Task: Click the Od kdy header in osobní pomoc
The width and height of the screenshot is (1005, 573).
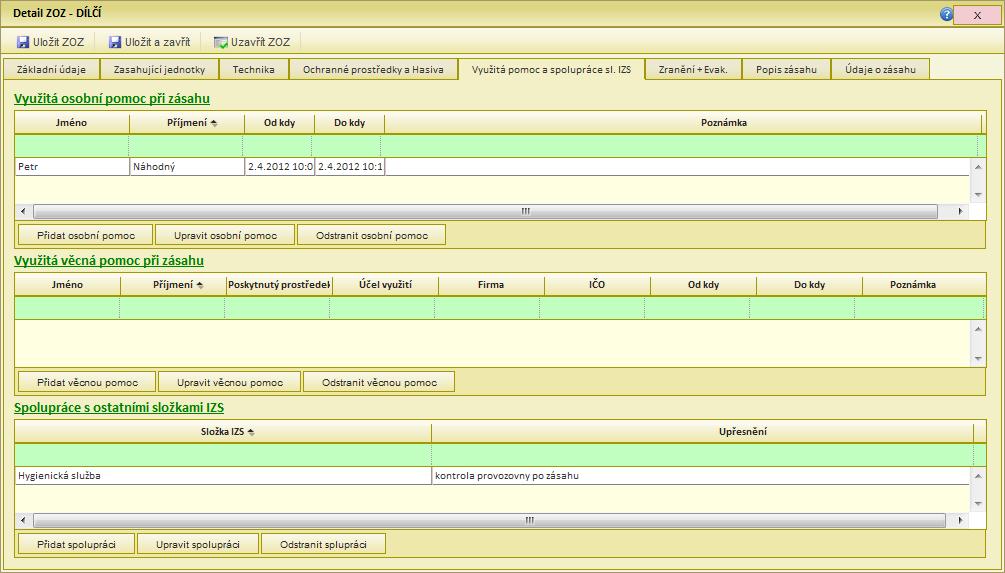Action: pyautogui.click(x=279, y=122)
